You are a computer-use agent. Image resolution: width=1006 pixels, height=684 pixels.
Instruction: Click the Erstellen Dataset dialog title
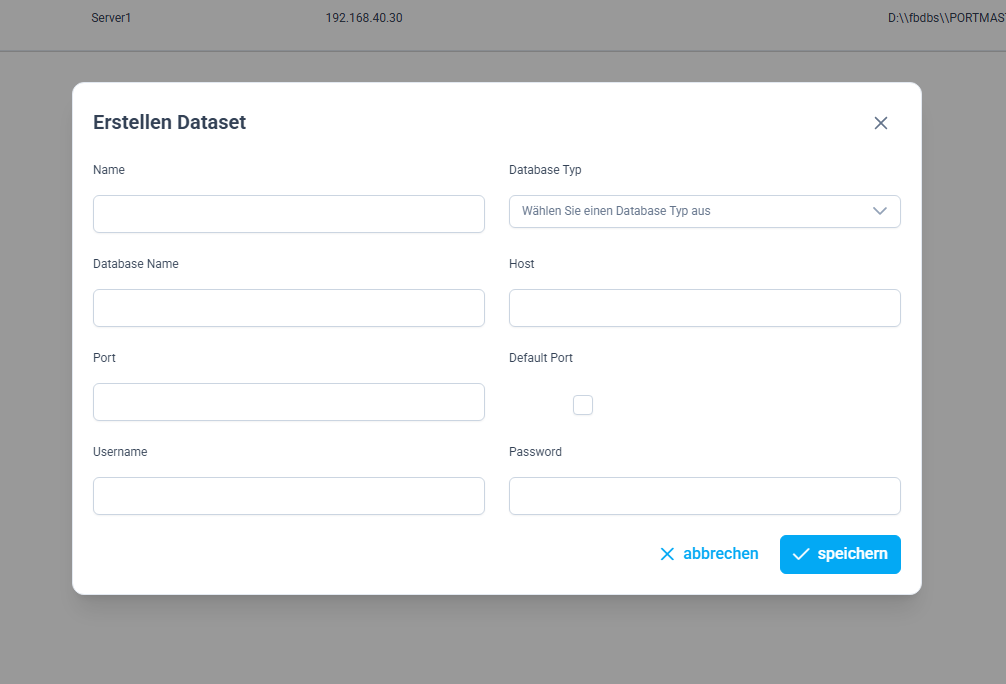click(x=169, y=123)
